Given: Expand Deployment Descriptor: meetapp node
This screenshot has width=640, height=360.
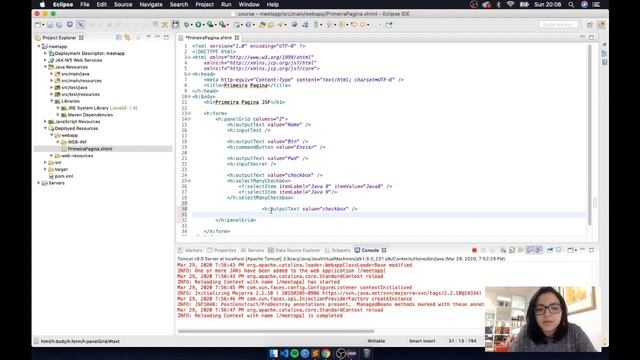Looking at the screenshot, I should click(45, 53).
